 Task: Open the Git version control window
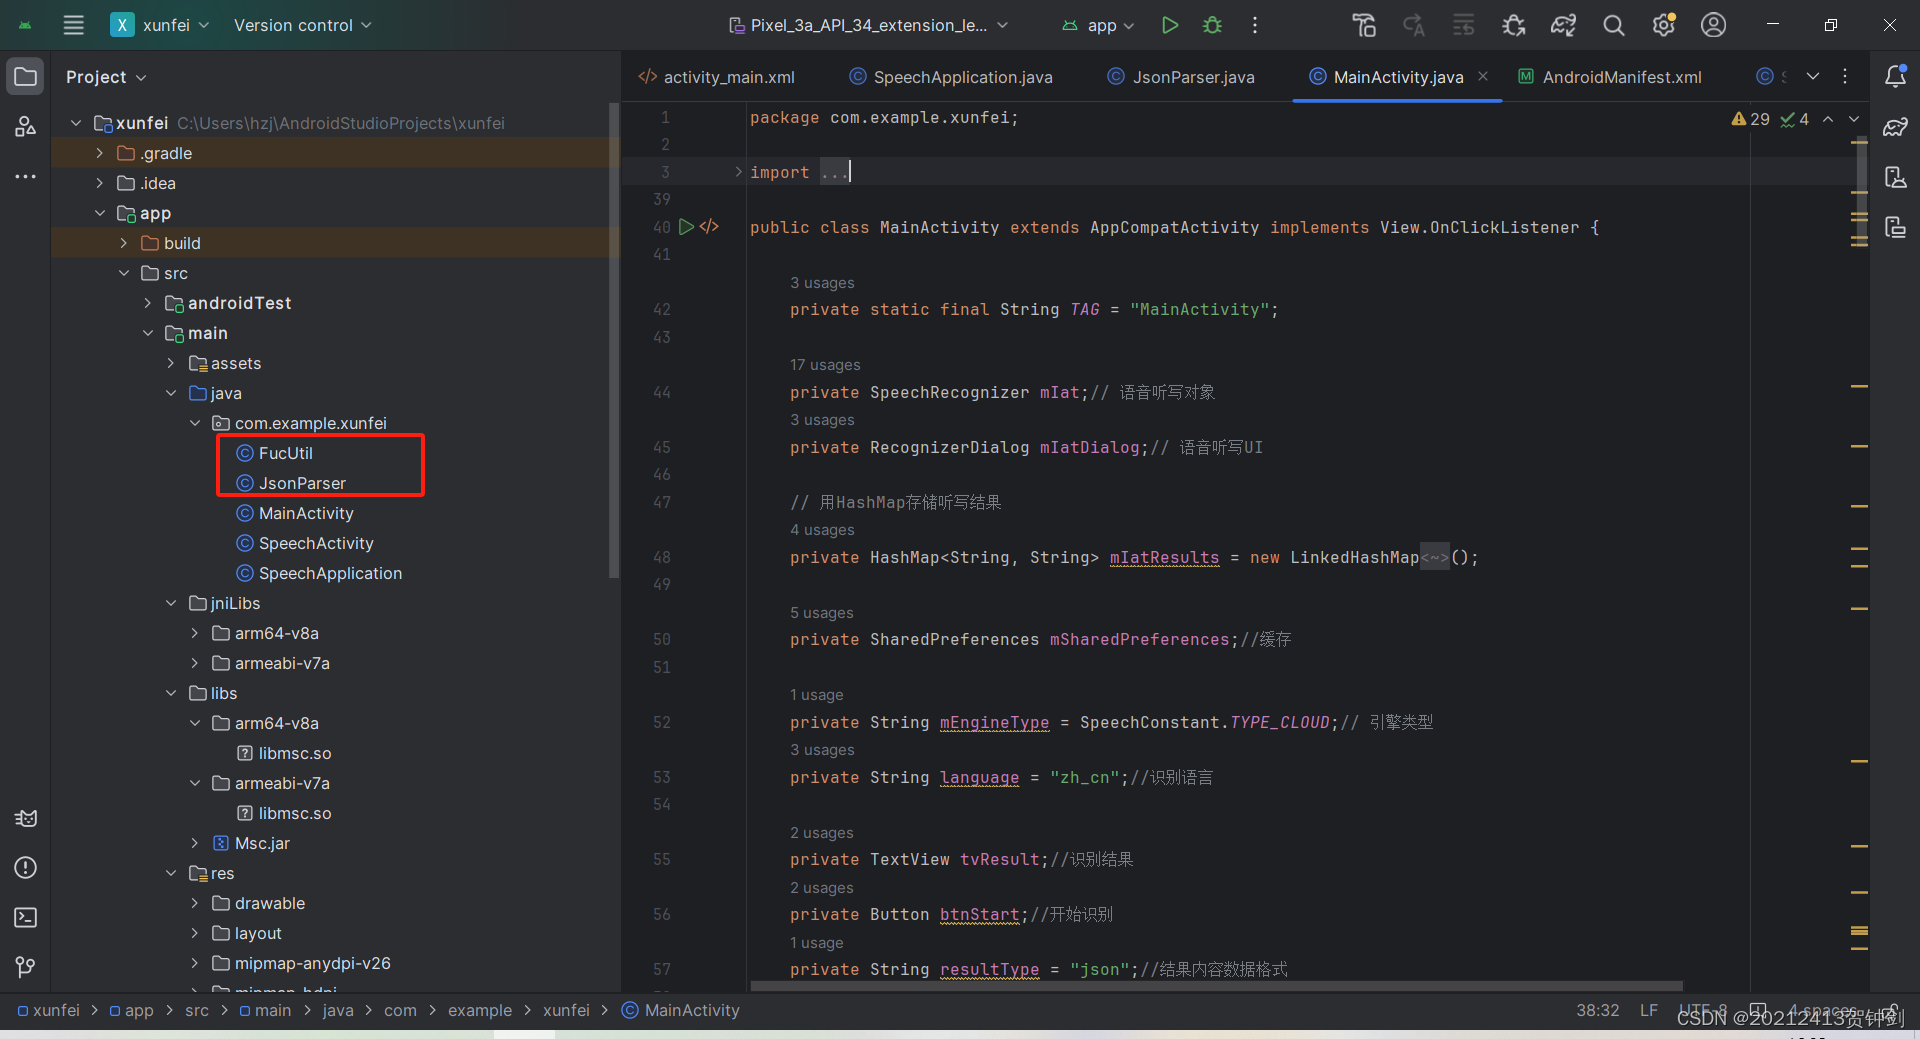point(26,966)
